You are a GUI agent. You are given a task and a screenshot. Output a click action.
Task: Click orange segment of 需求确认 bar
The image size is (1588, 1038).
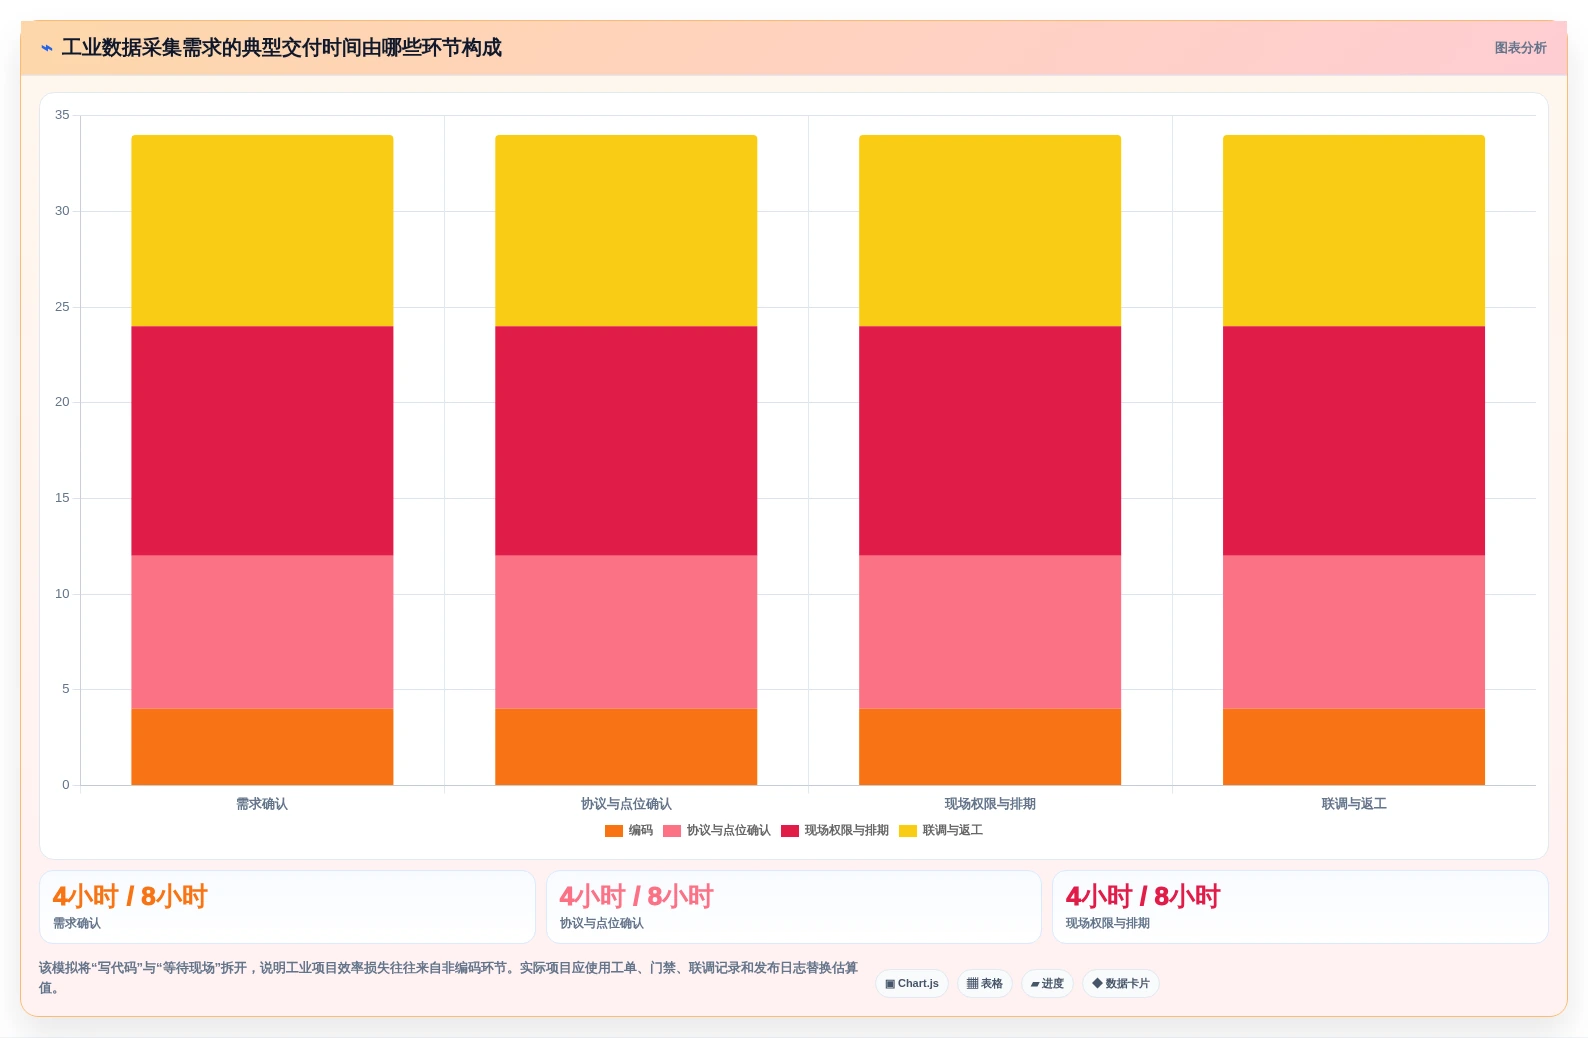262,747
